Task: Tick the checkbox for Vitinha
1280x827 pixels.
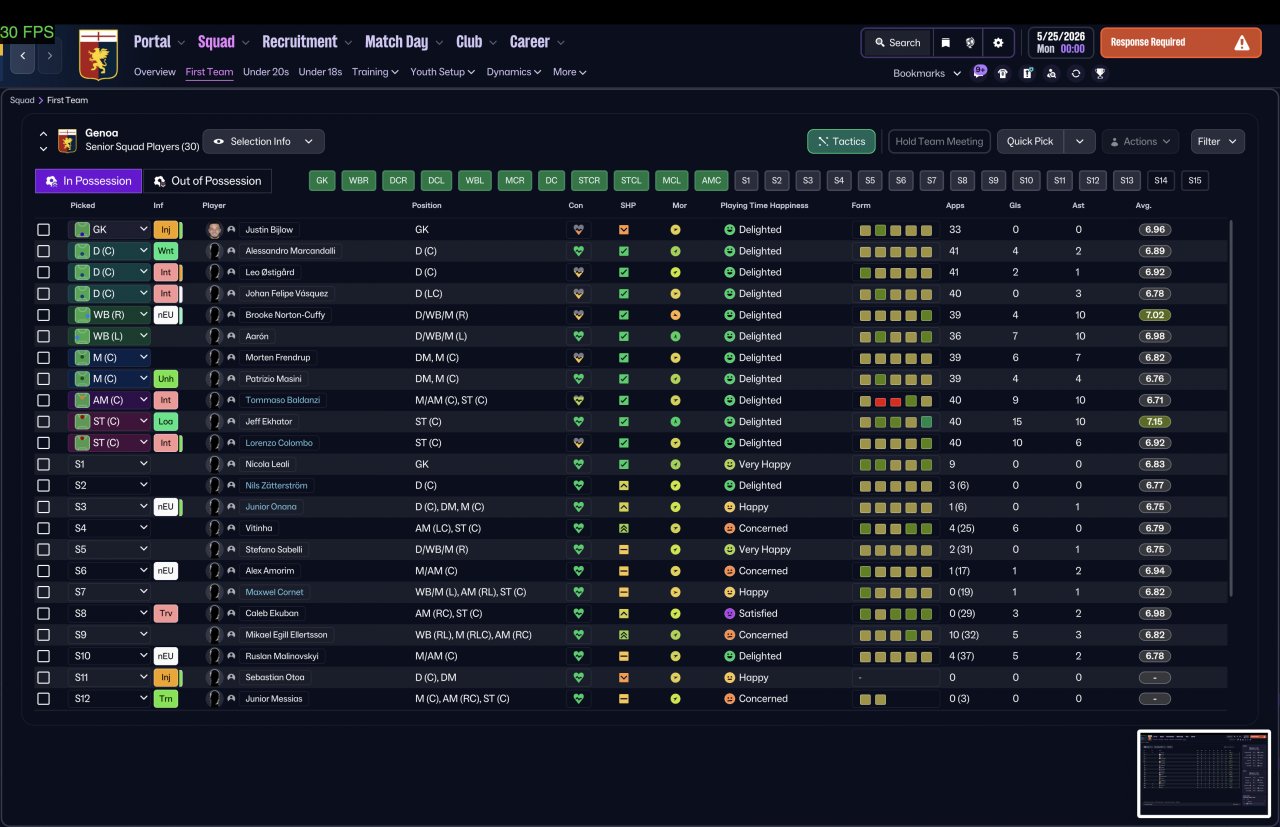Action: [43, 528]
